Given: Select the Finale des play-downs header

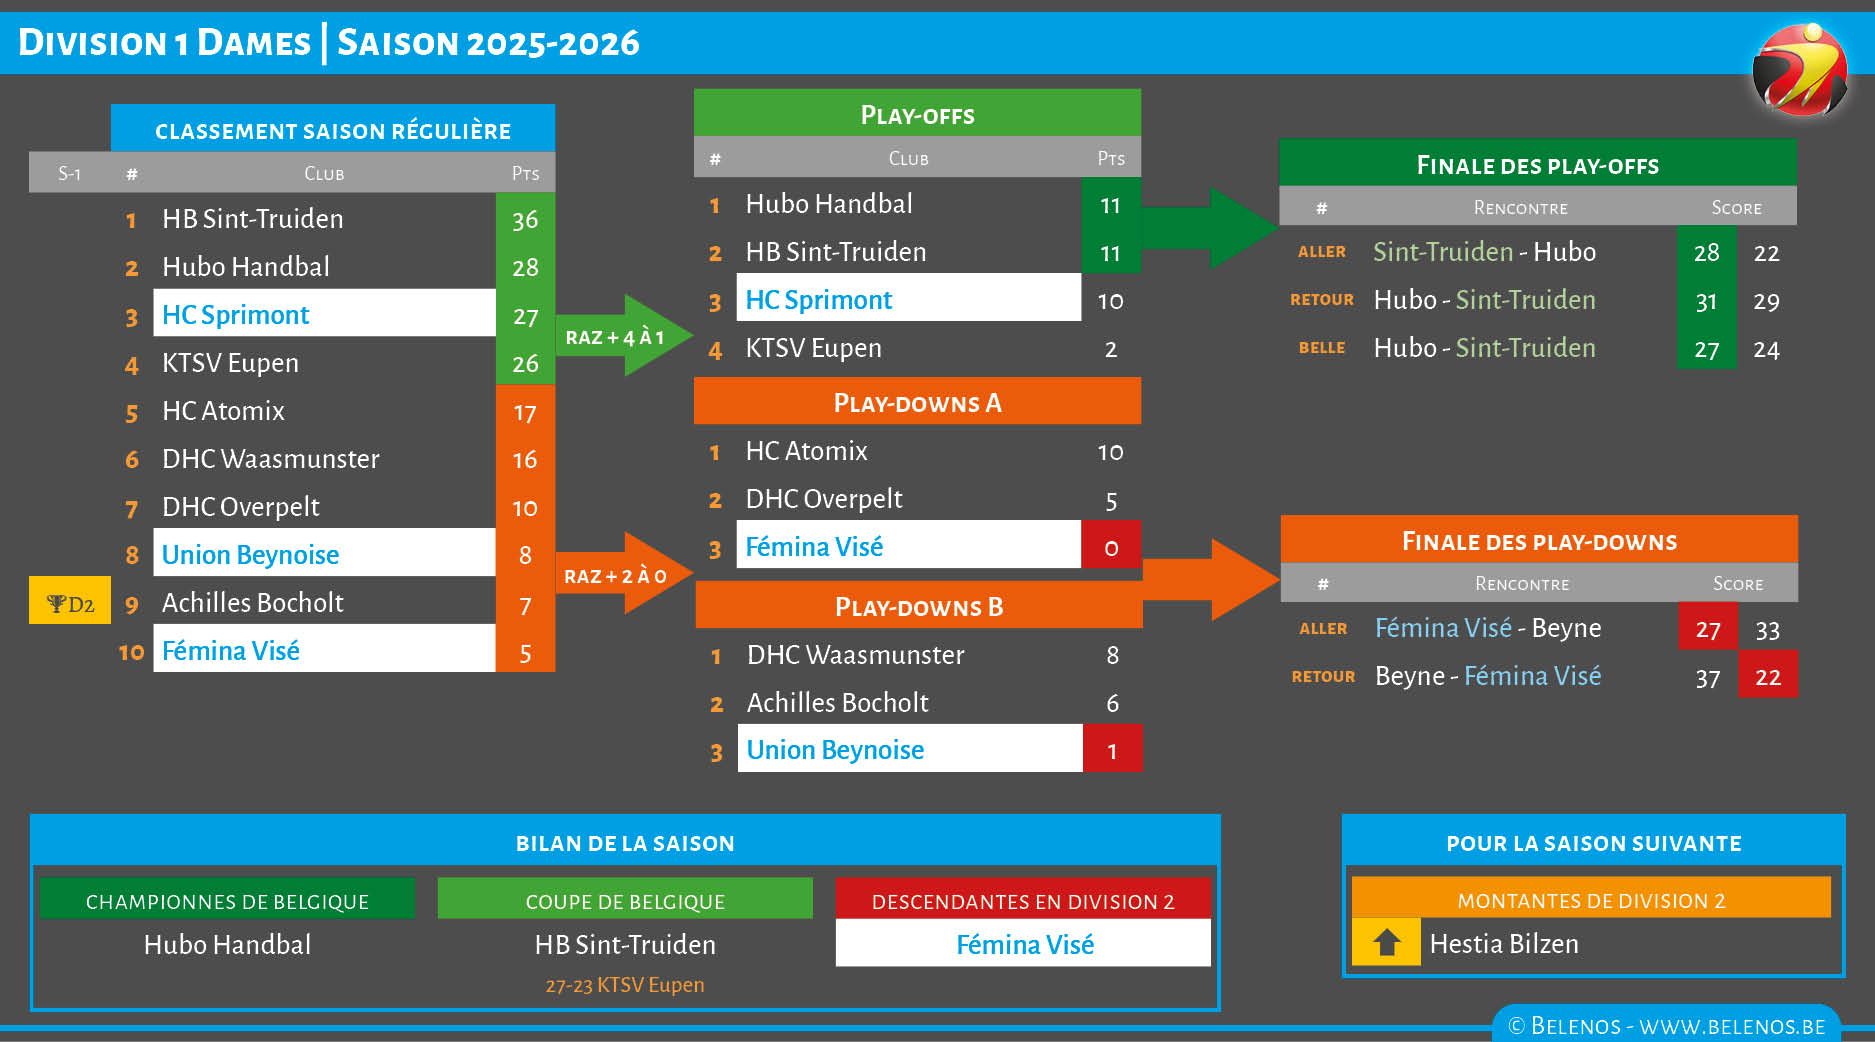Looking at the screenshot, I should pos(1539,540).
